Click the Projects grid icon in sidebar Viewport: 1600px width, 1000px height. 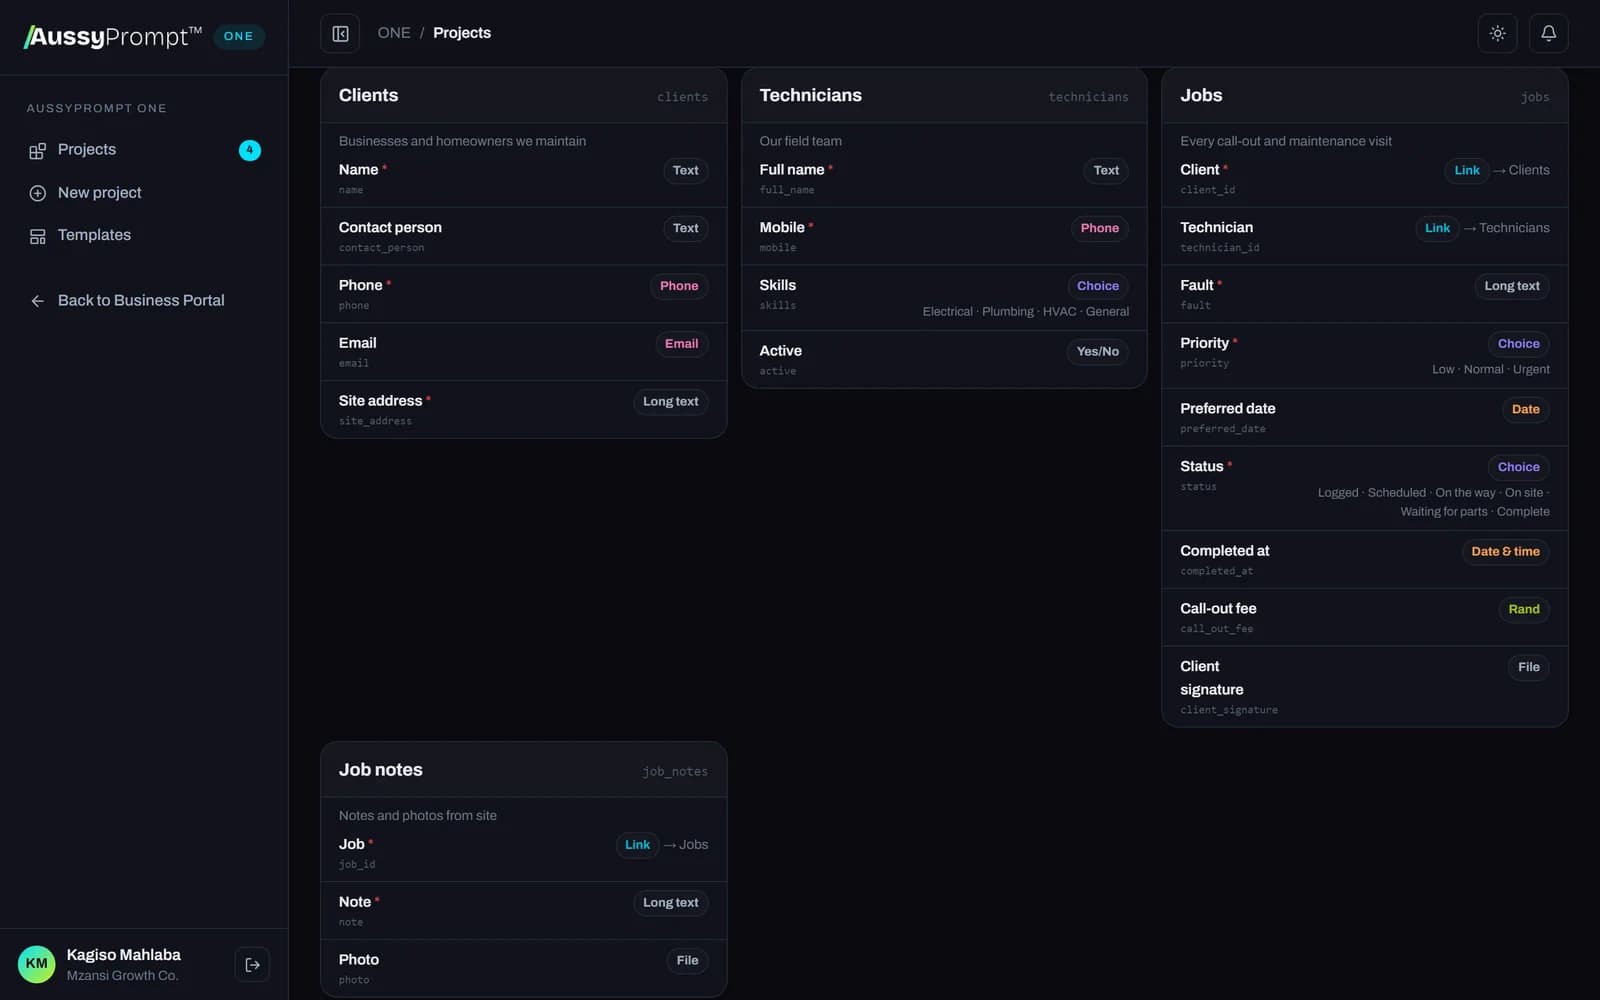[37, 151]
